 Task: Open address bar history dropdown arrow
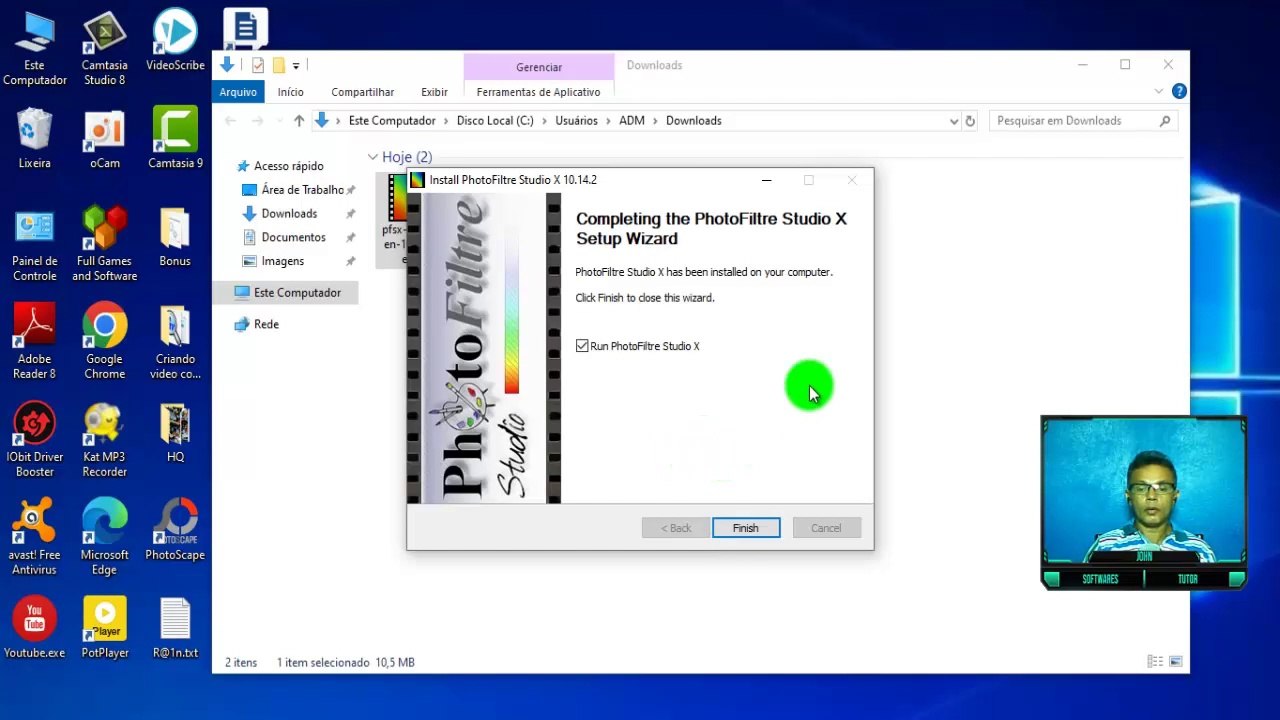(x=953, y=121)
